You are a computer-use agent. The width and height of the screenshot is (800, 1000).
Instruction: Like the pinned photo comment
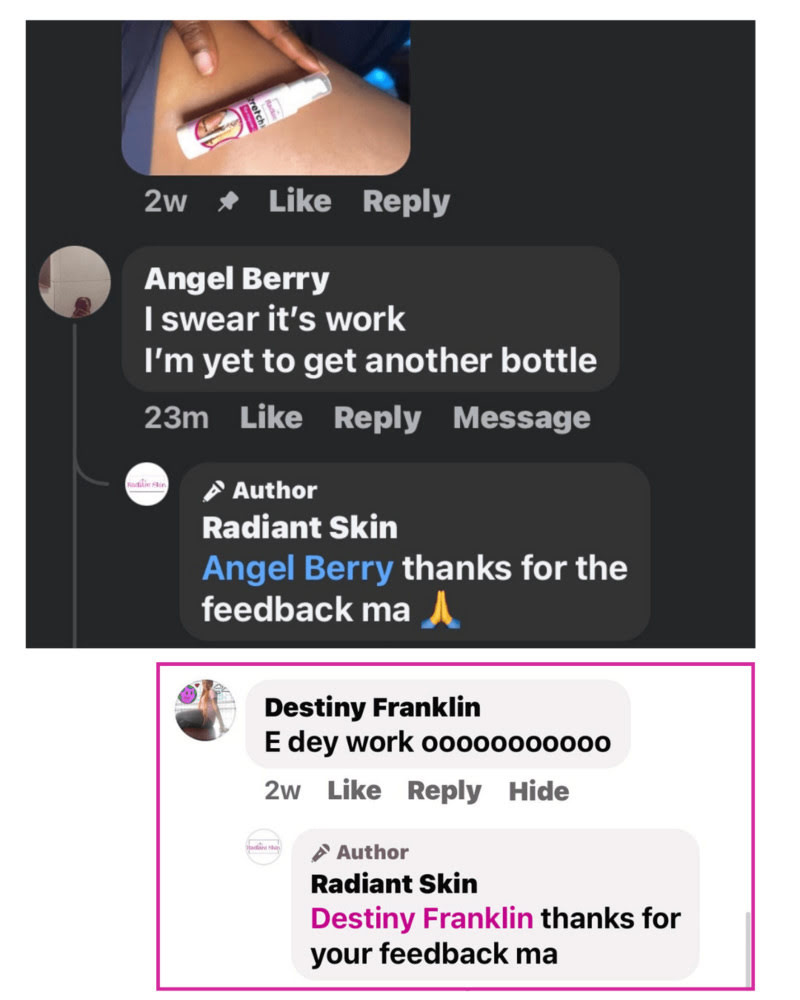(x=300, y=202)
